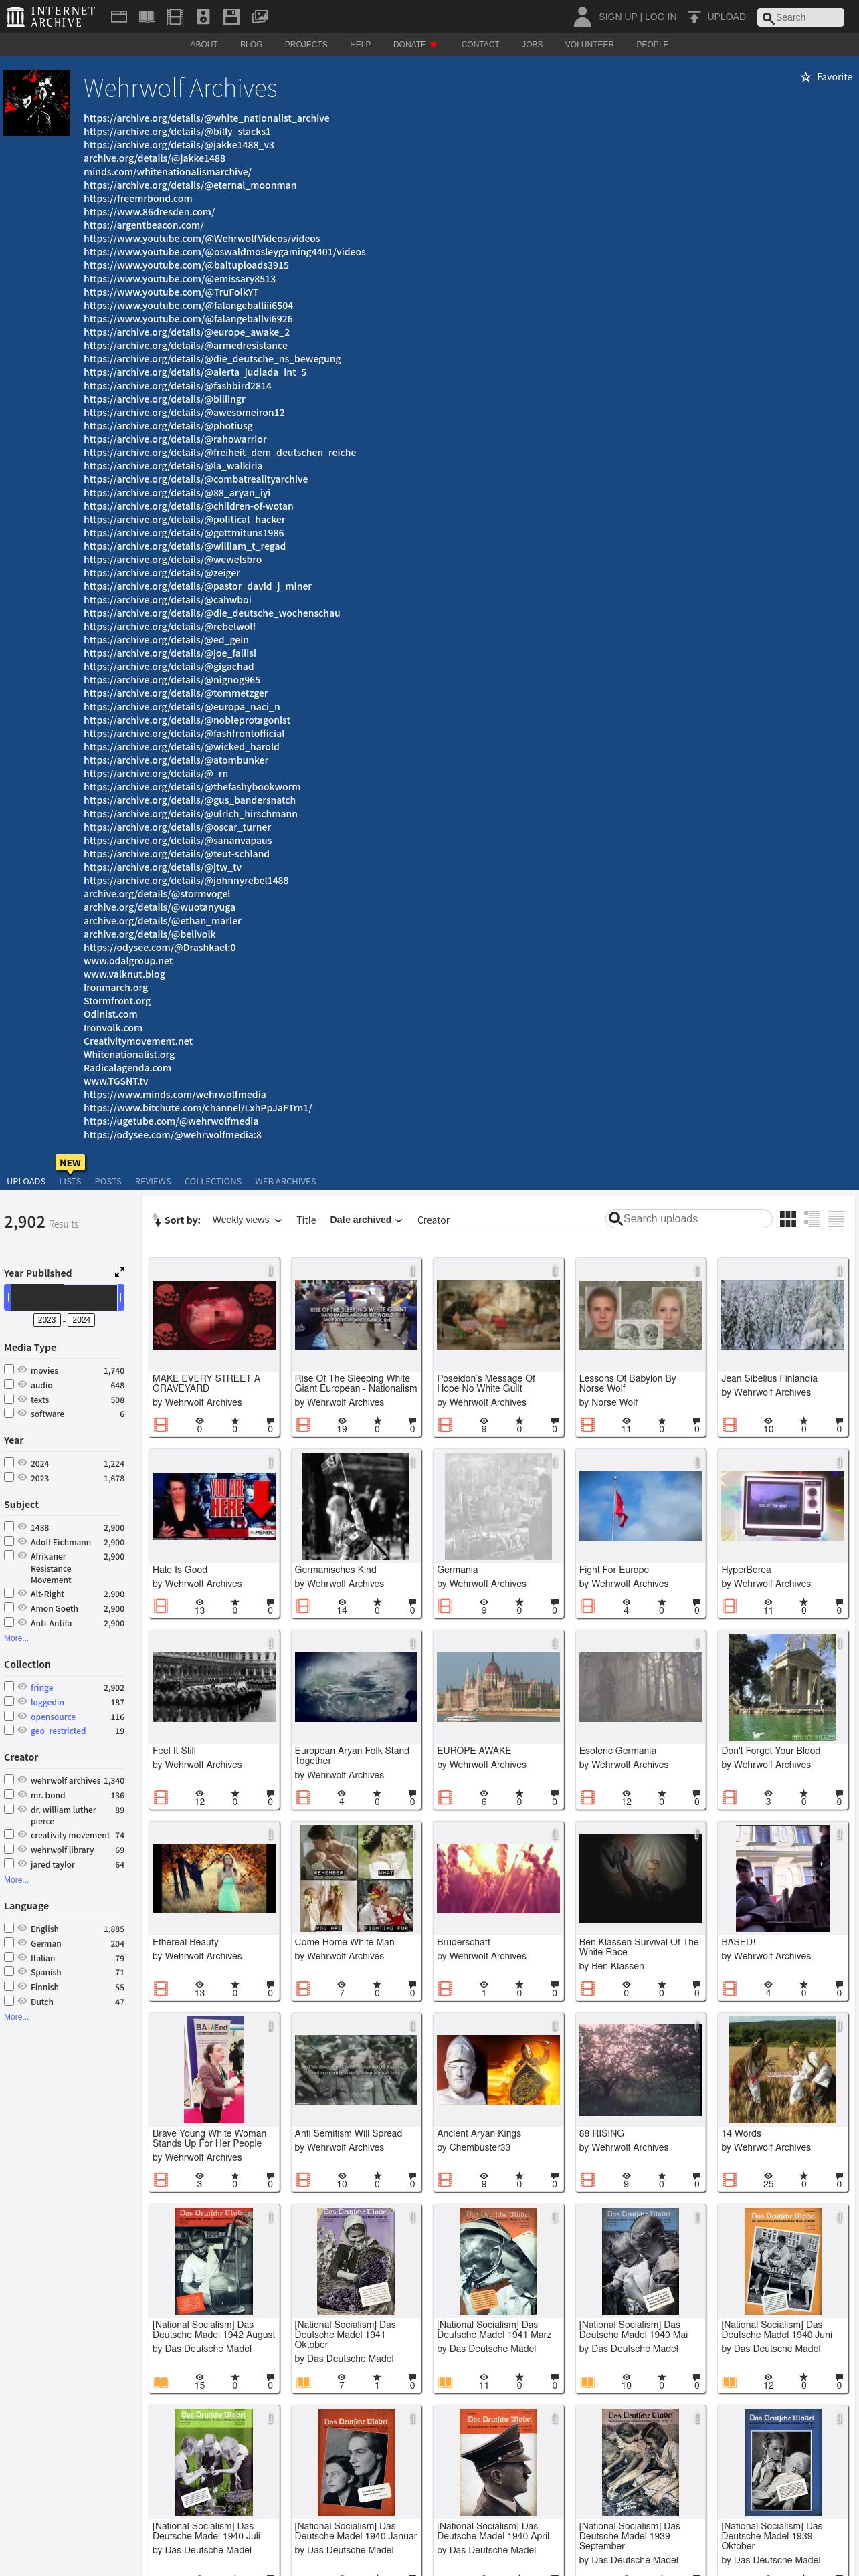The image size is (859, 2576).
Task: Click the user avatar icon
Action: [x=582, y=16]
